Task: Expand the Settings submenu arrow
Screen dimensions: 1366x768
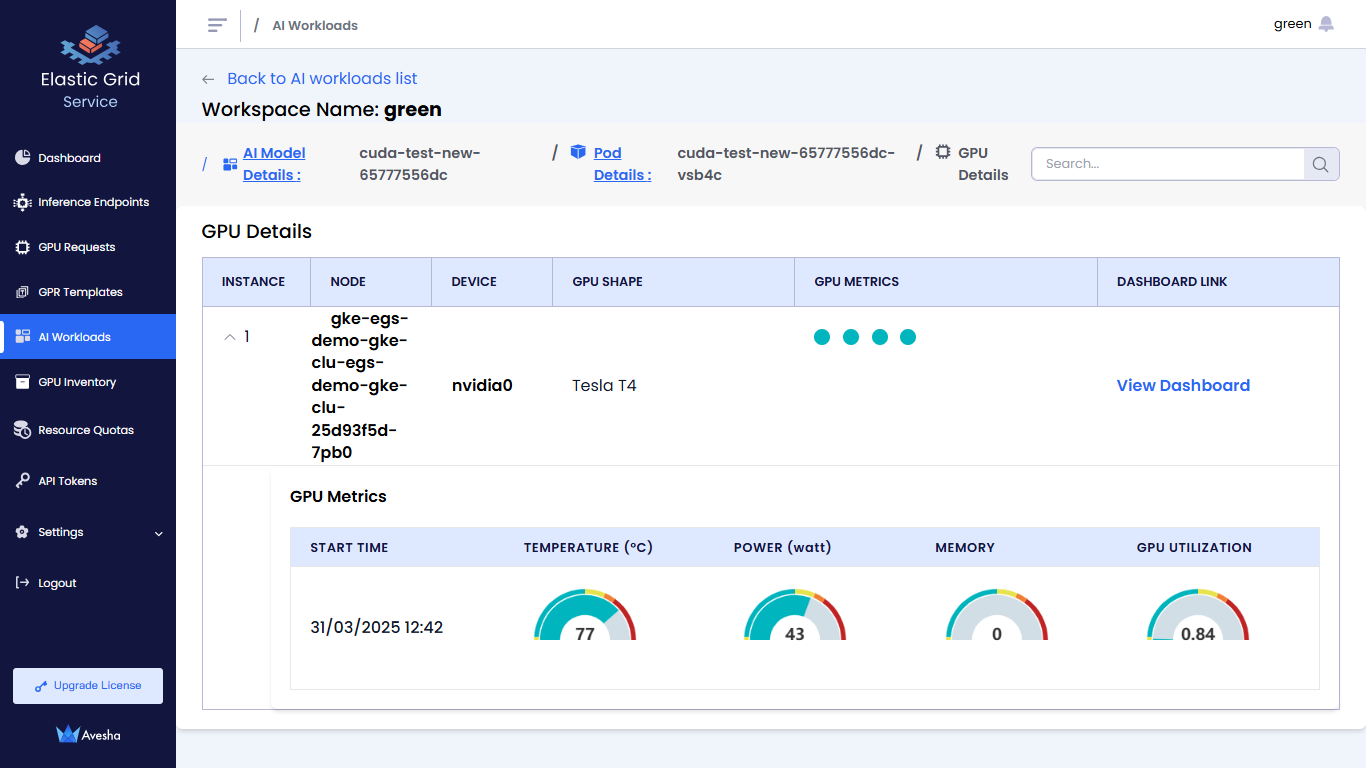Action: tap(159, 533)
